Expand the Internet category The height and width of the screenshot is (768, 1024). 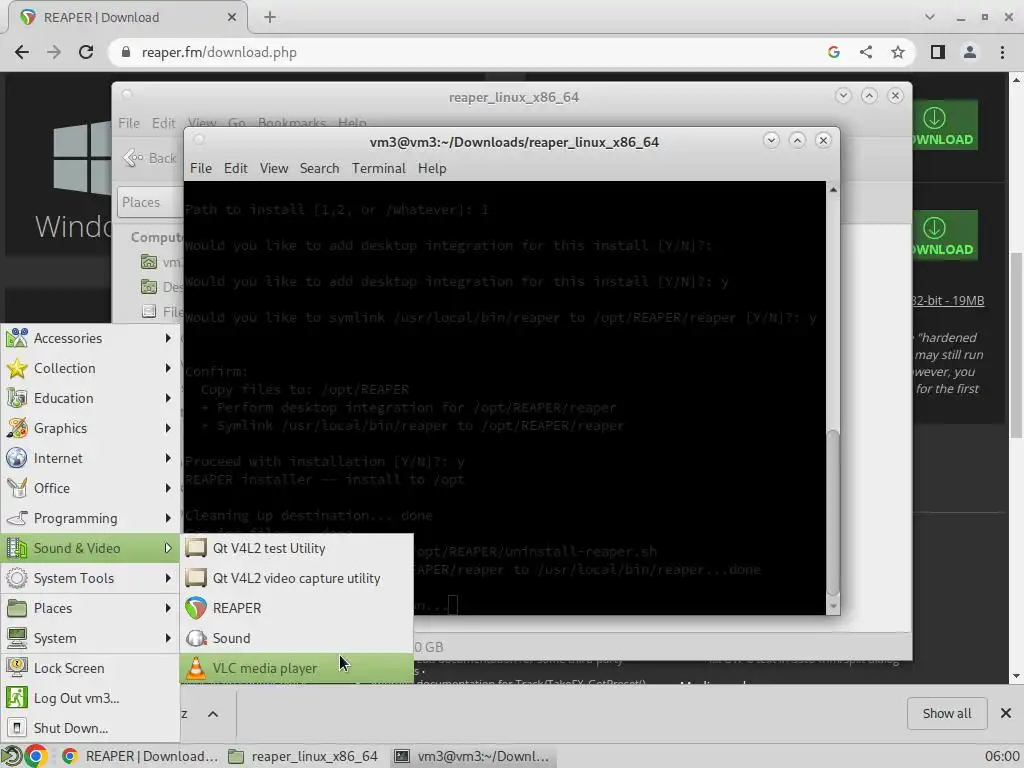(x=90, y=458)
